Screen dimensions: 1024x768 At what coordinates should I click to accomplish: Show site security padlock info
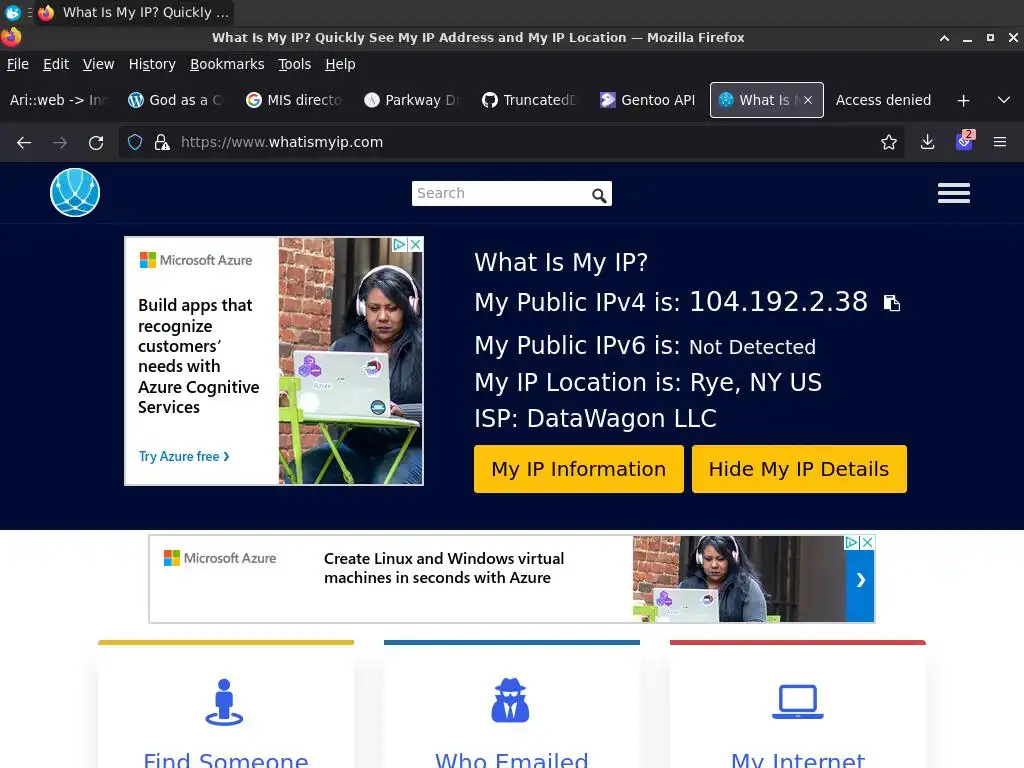click(162, 142)
